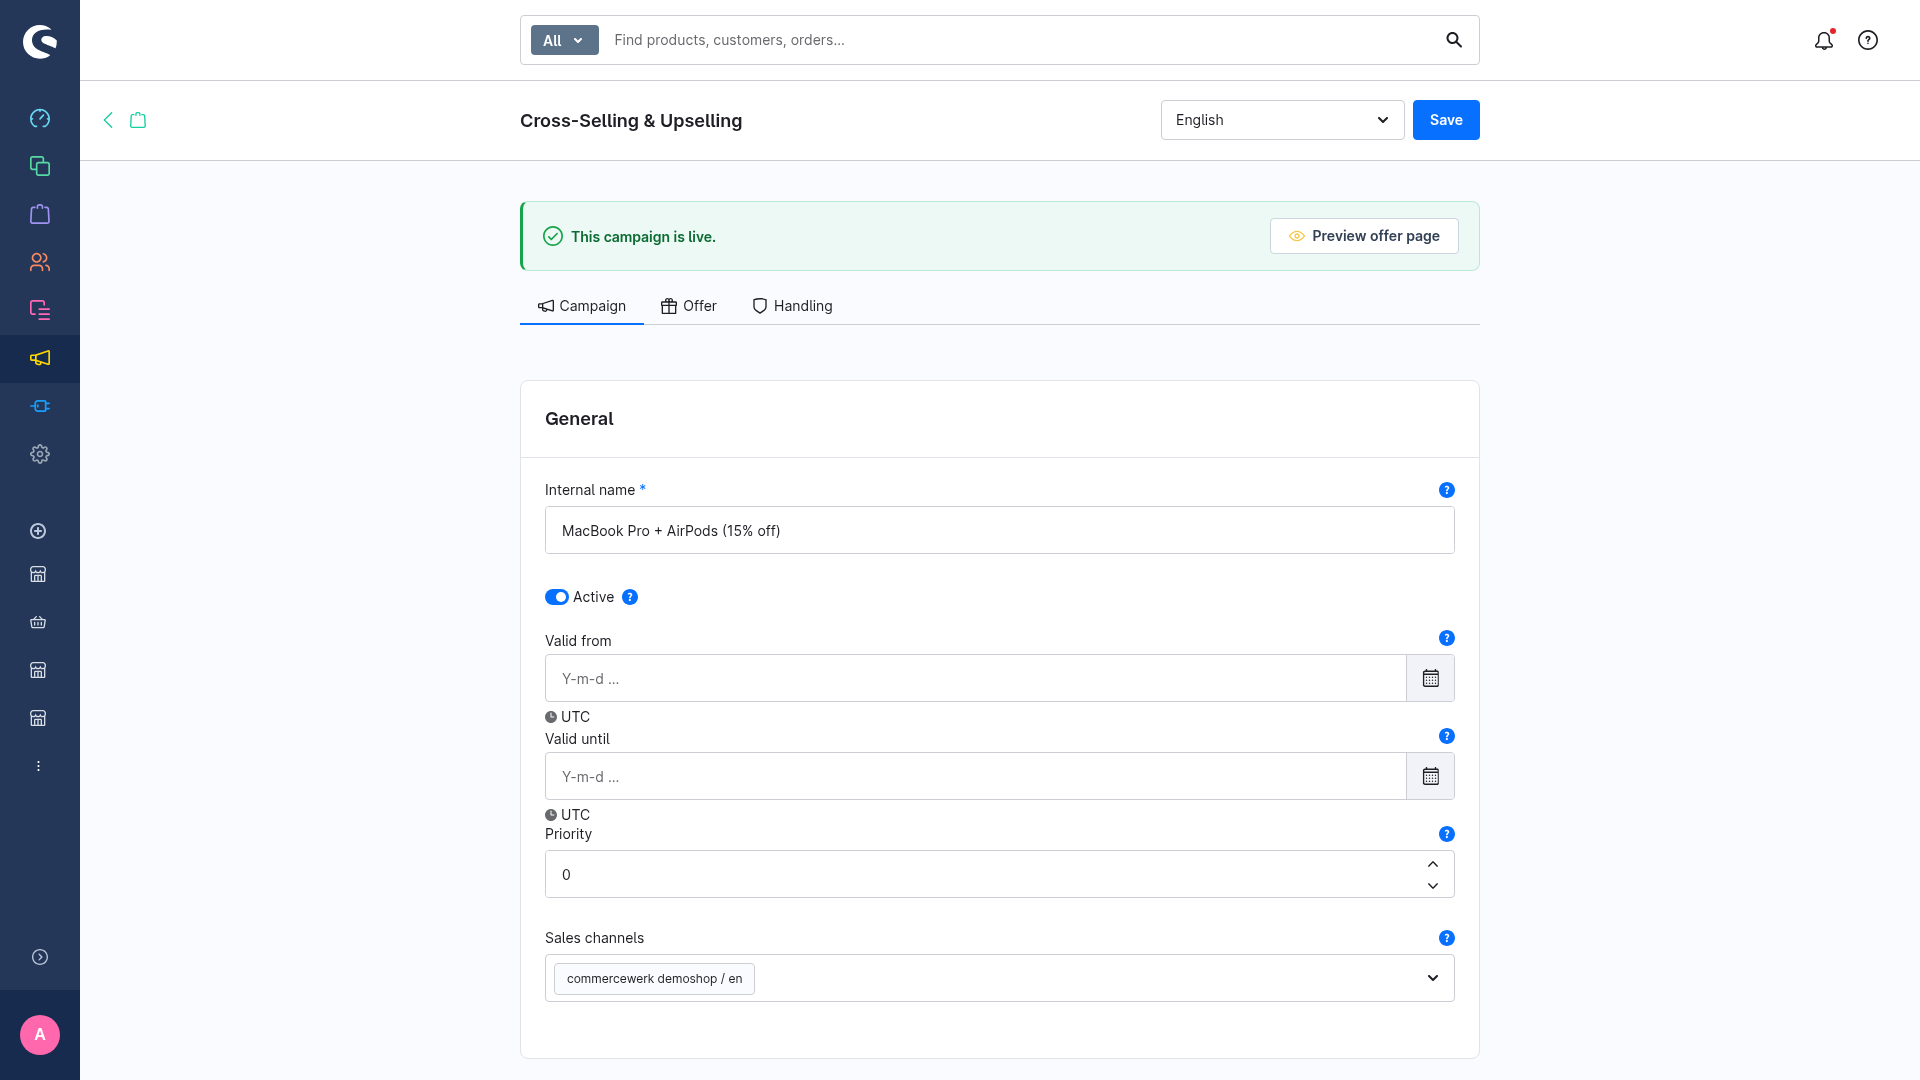The width and height of the screenshot is (1920, 1080).
Task: Open the Catalogues sidebar icon
Action: pyautogui.click(x=40, y=166)
